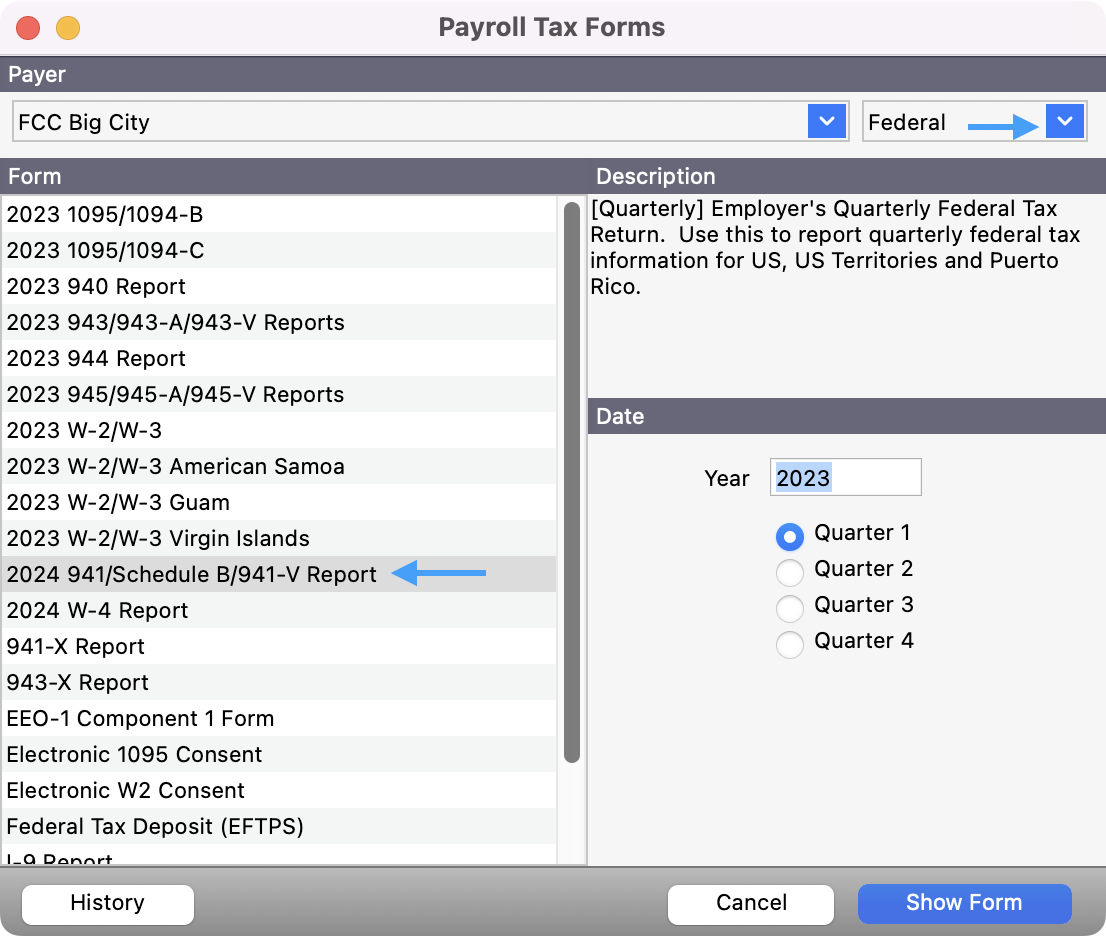
Task: Close the Payroll Tax Forms window
Action: pos(28,28)
